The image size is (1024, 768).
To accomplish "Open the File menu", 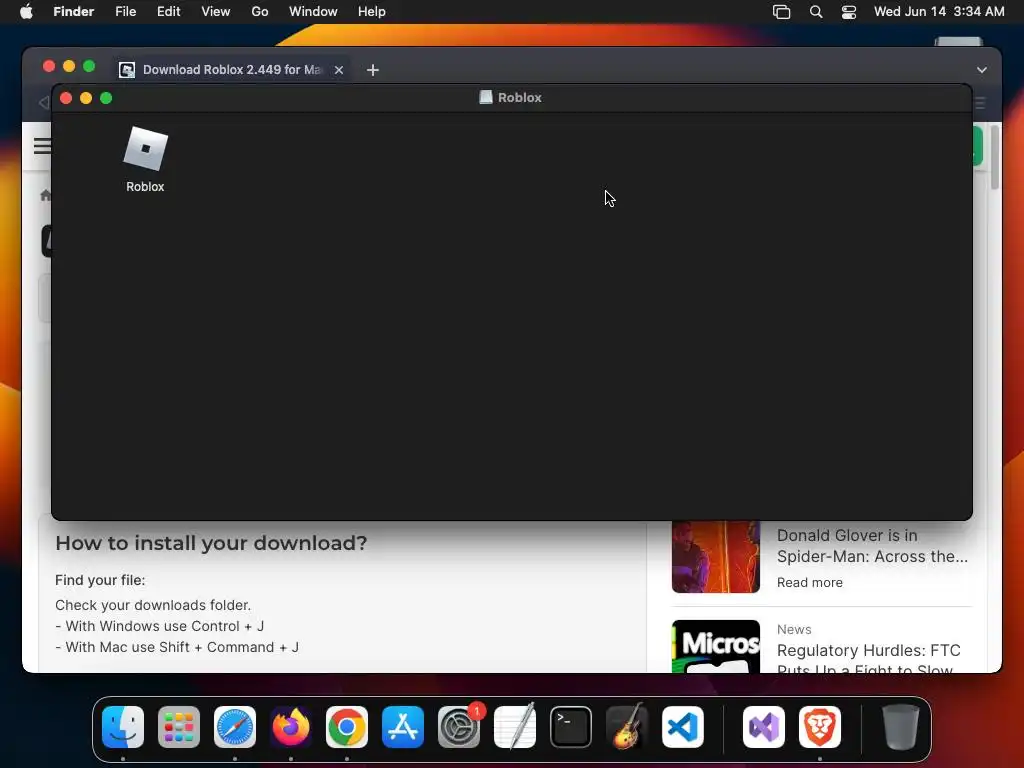I will tap(125, 12).
